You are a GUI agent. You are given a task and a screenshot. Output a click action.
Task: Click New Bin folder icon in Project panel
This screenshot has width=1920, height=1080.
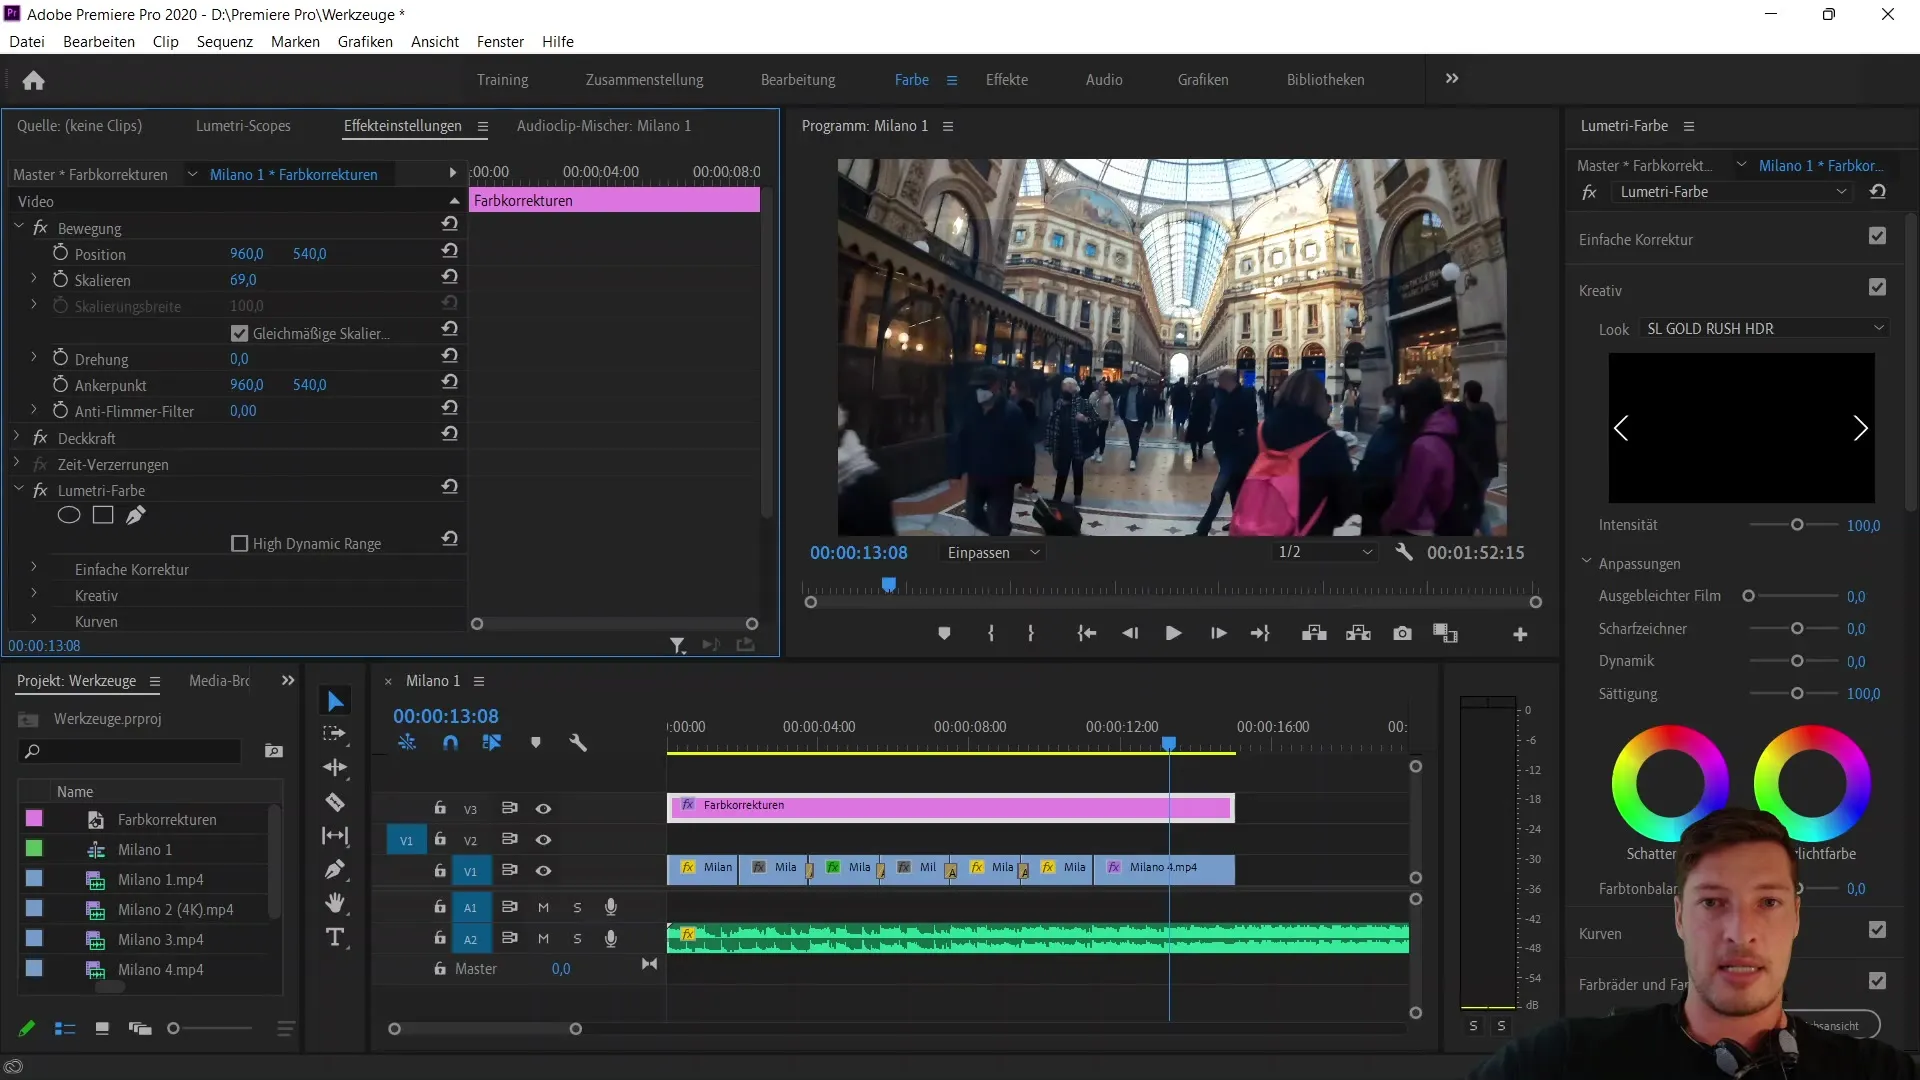tap(273, 751)
